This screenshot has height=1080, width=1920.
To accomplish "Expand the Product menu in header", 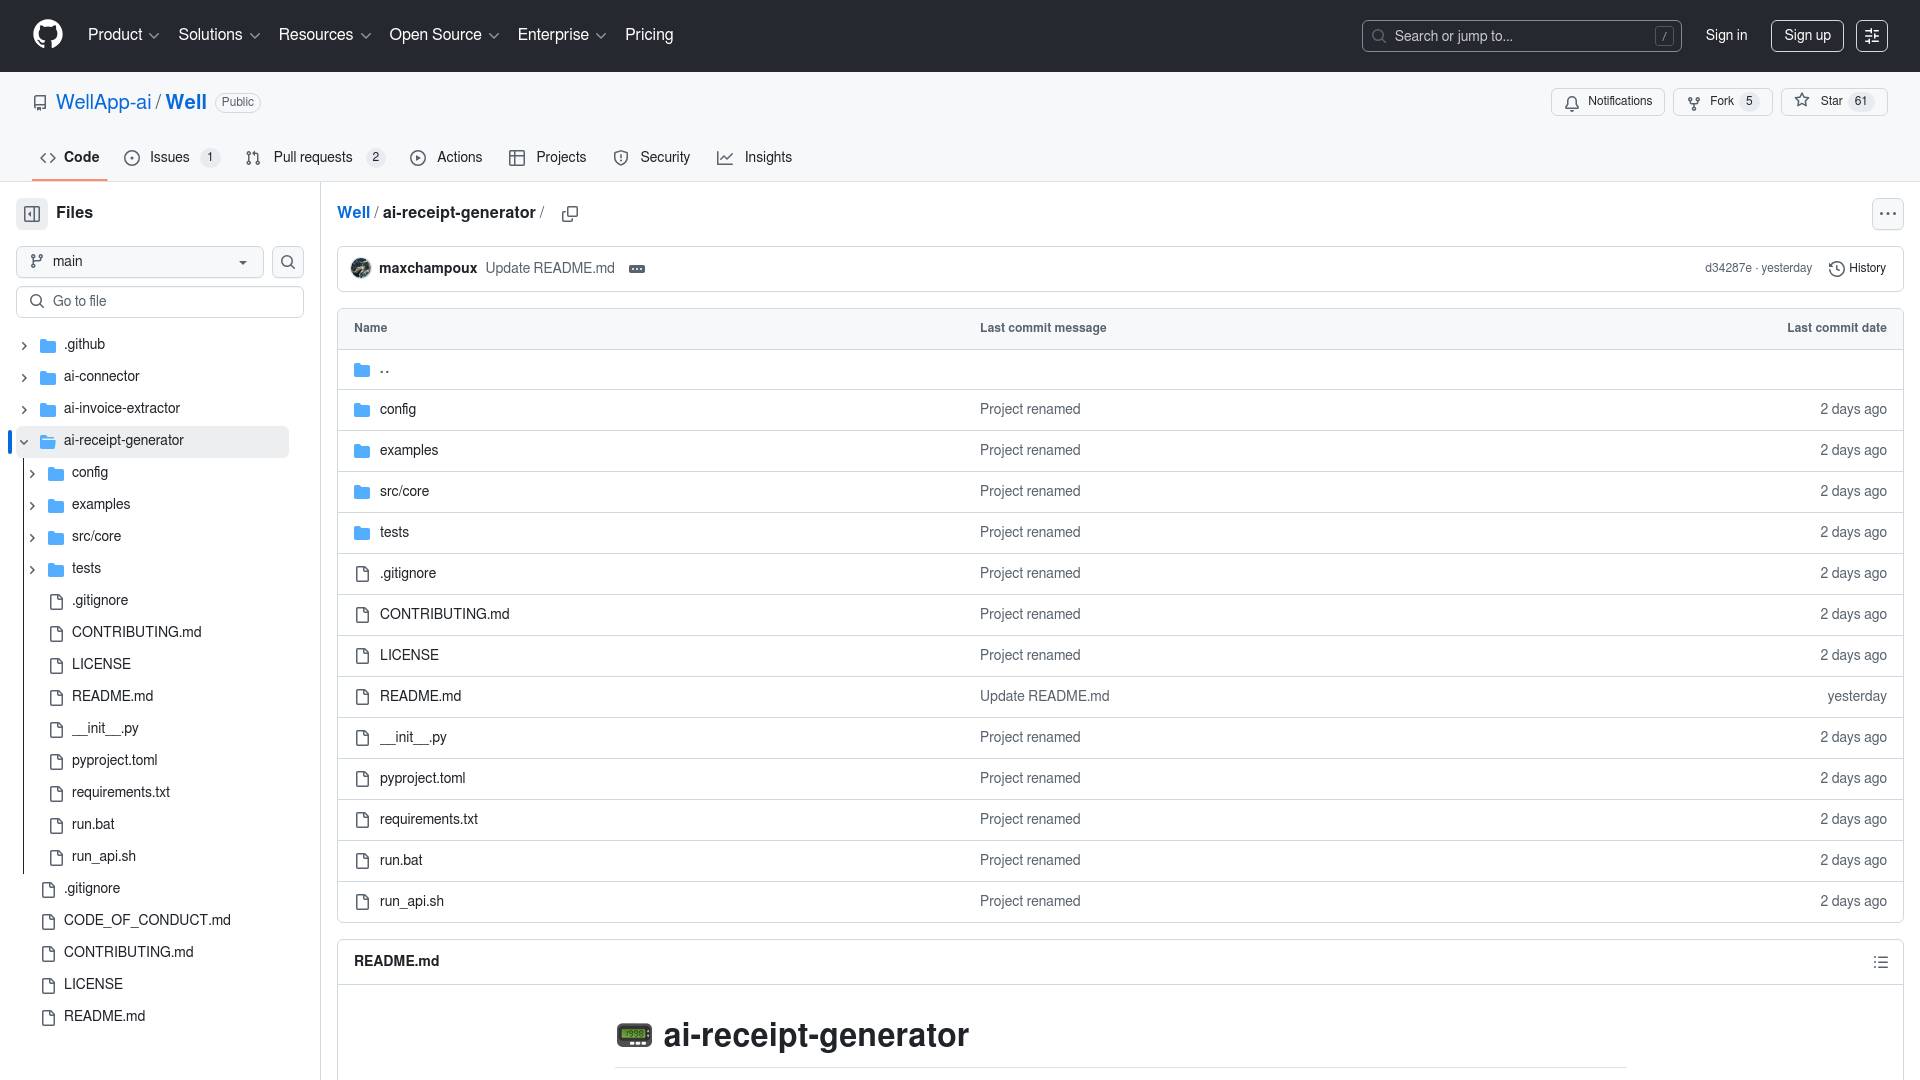I will pyautogui.click(x=123, y=35).
